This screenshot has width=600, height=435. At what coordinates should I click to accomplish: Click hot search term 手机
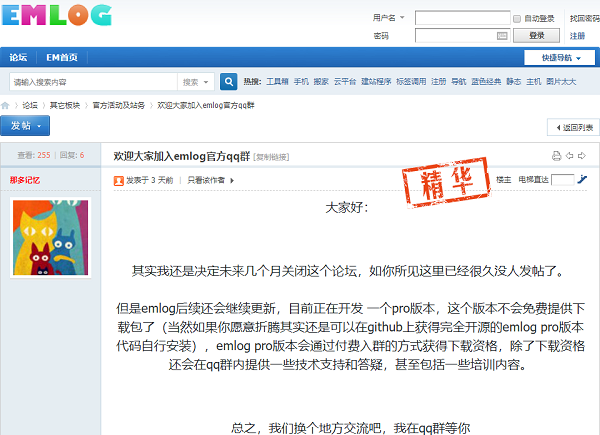click(x=301, y=81)
